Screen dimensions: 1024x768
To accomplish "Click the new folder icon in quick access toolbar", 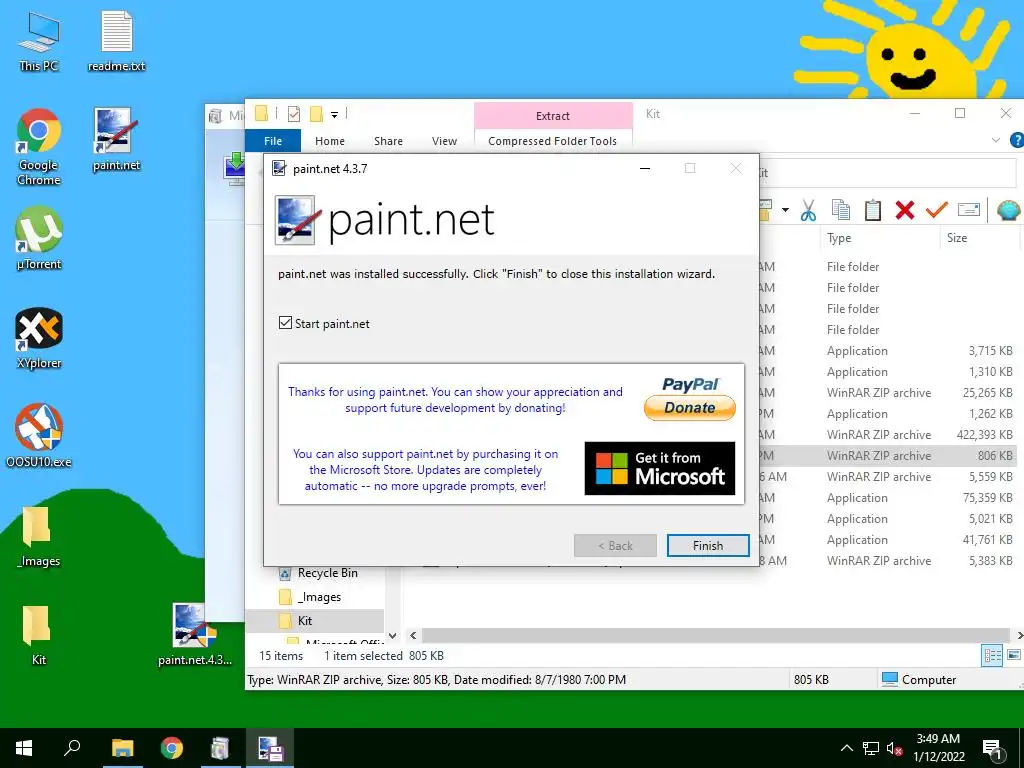I will (x=316, y=114).
